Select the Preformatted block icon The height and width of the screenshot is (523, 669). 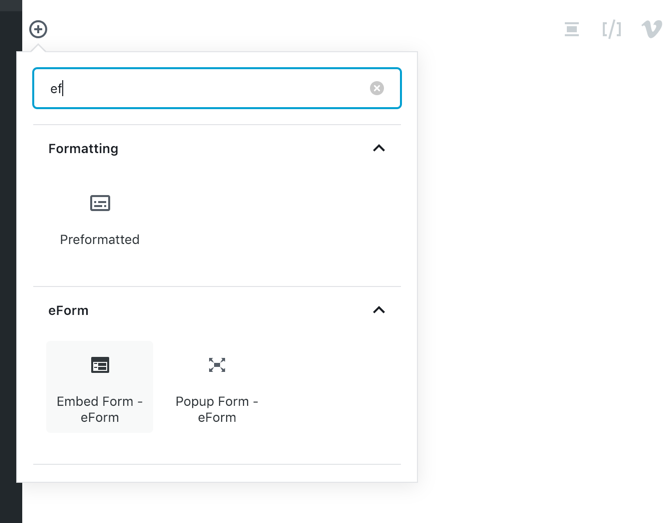coord(100,203)
